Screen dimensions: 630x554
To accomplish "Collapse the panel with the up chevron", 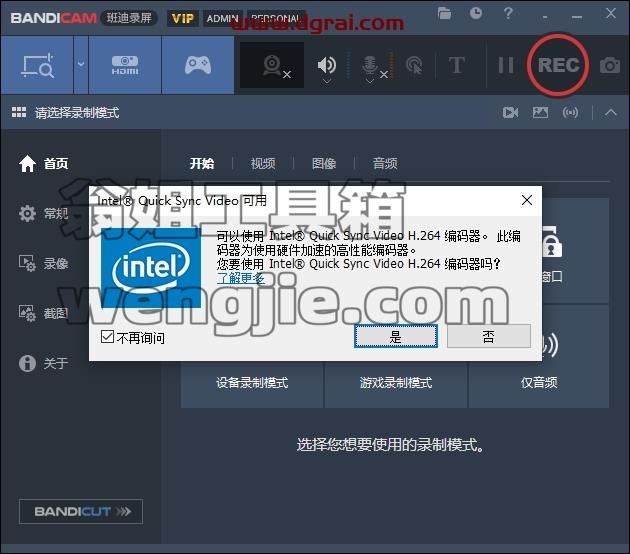I will tap(611, 112).
